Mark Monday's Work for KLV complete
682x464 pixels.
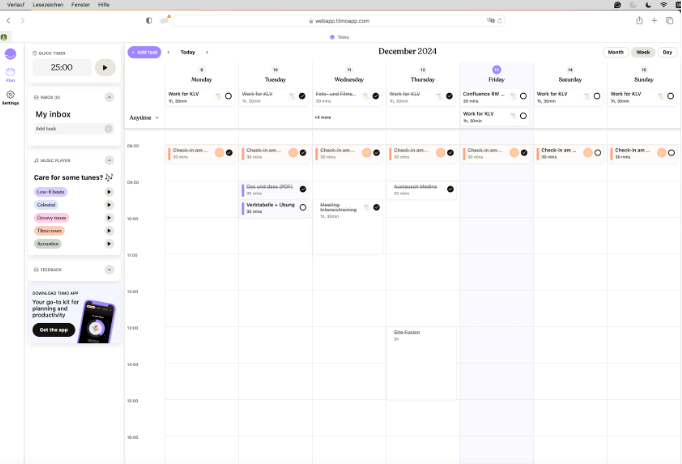point(228,96)
